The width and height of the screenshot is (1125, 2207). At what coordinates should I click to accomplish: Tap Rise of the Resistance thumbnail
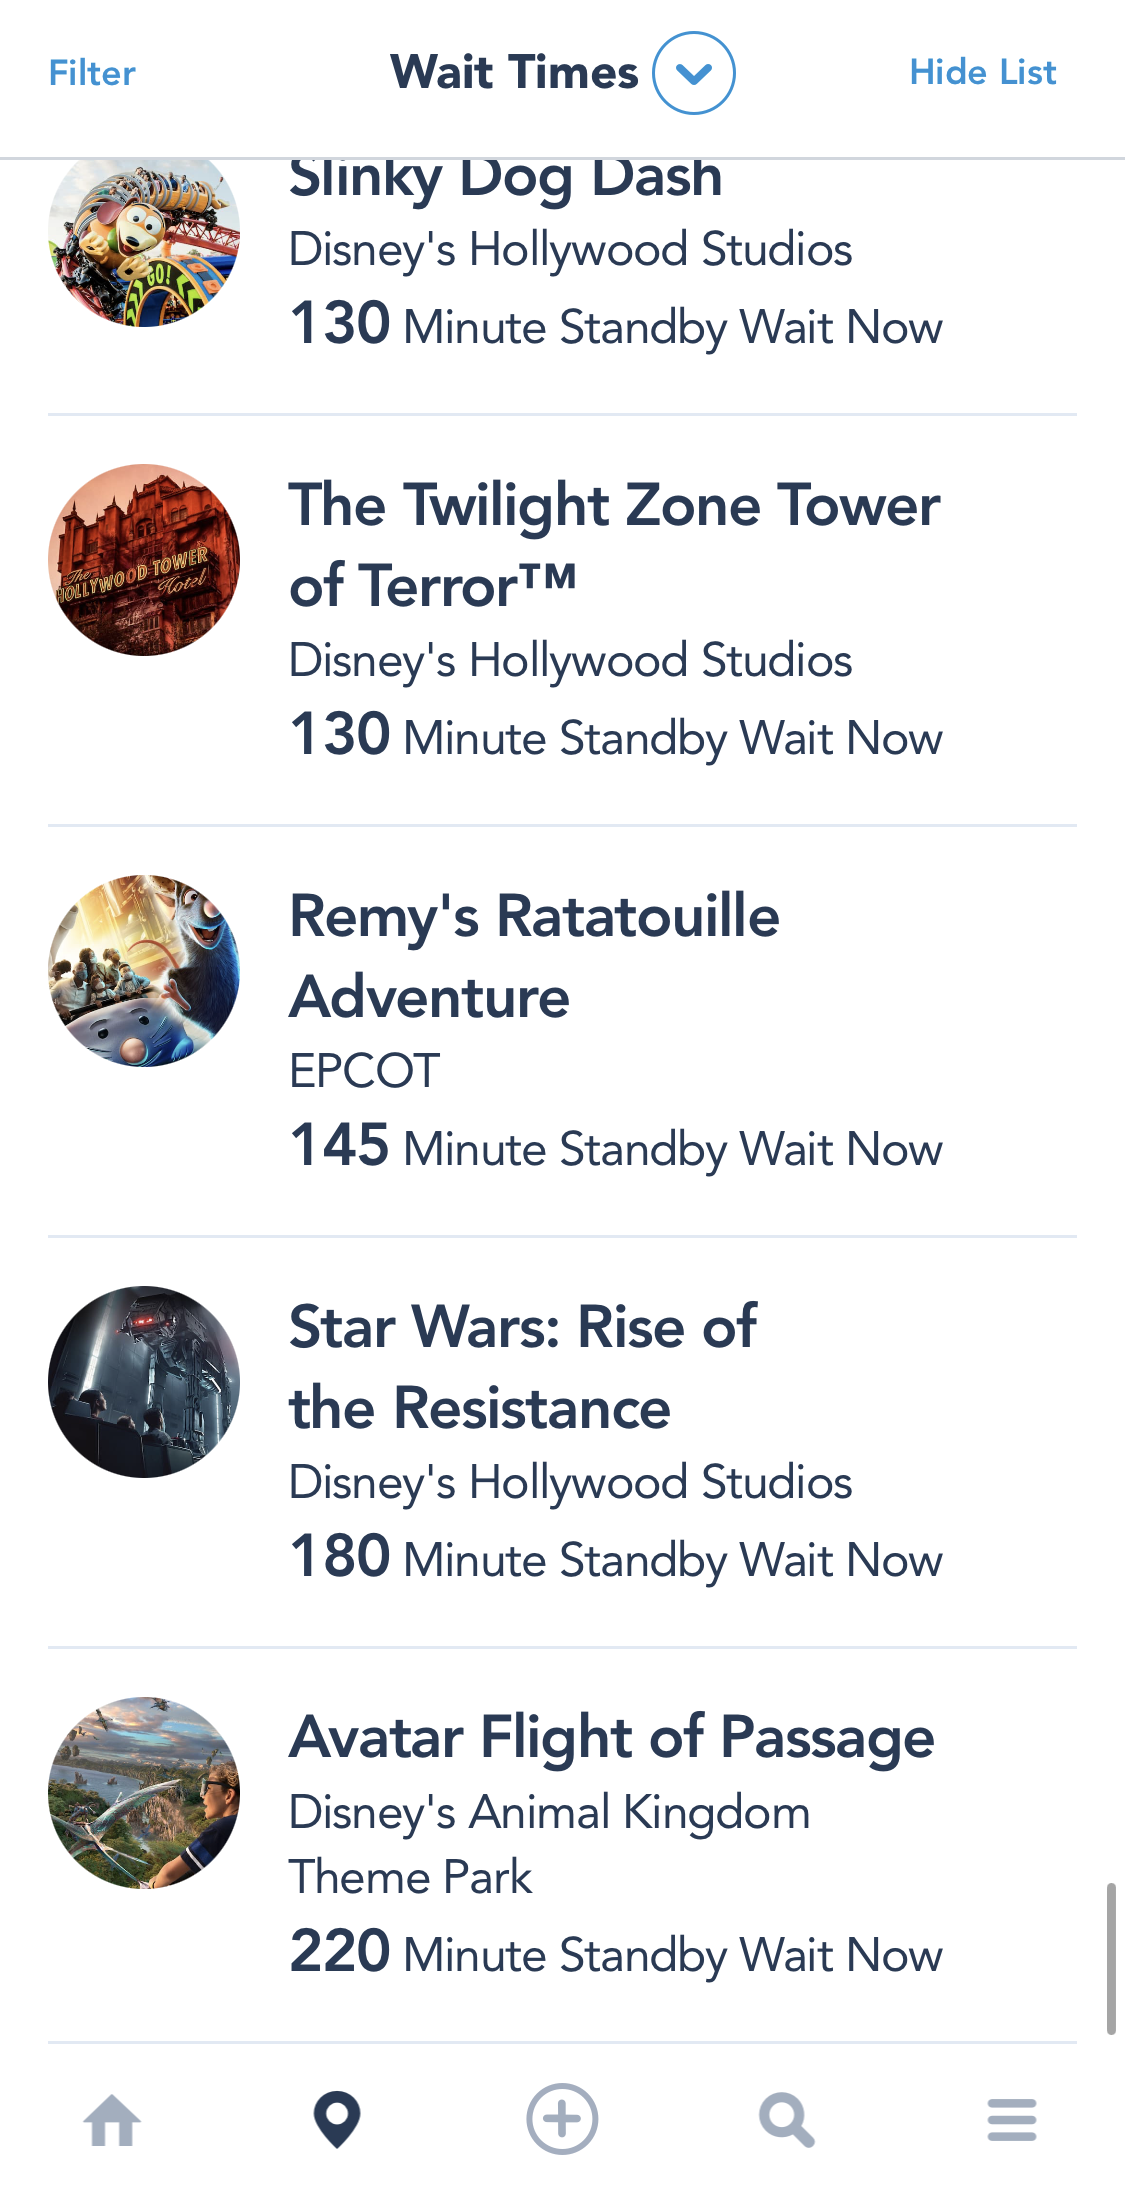click(144, 1382)
